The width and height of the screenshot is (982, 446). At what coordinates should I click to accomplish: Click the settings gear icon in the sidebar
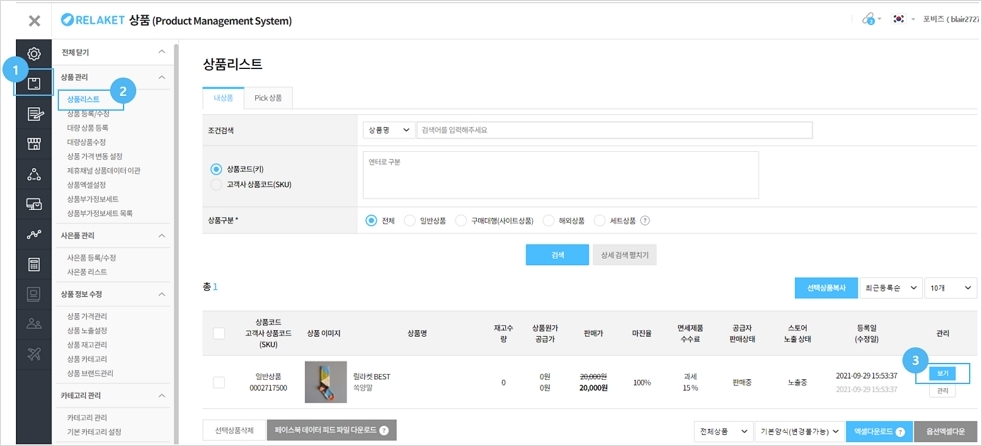[34, 53]
